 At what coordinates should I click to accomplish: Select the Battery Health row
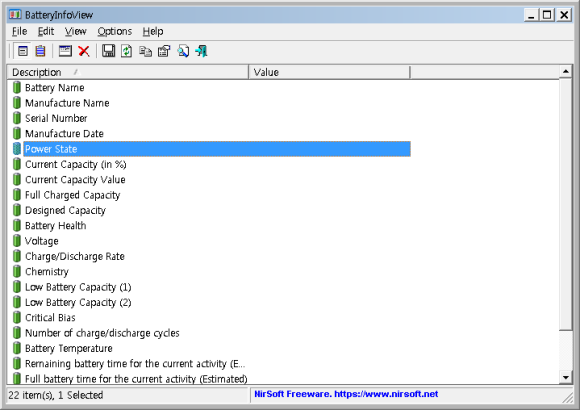(212, 226)
